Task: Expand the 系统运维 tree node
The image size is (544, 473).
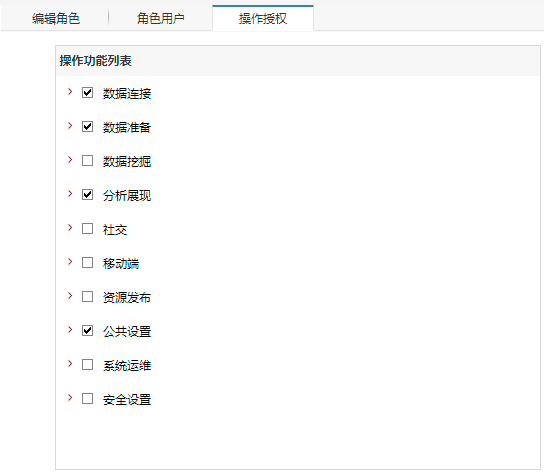Action: pyautogui.click(x=70, y=364)
